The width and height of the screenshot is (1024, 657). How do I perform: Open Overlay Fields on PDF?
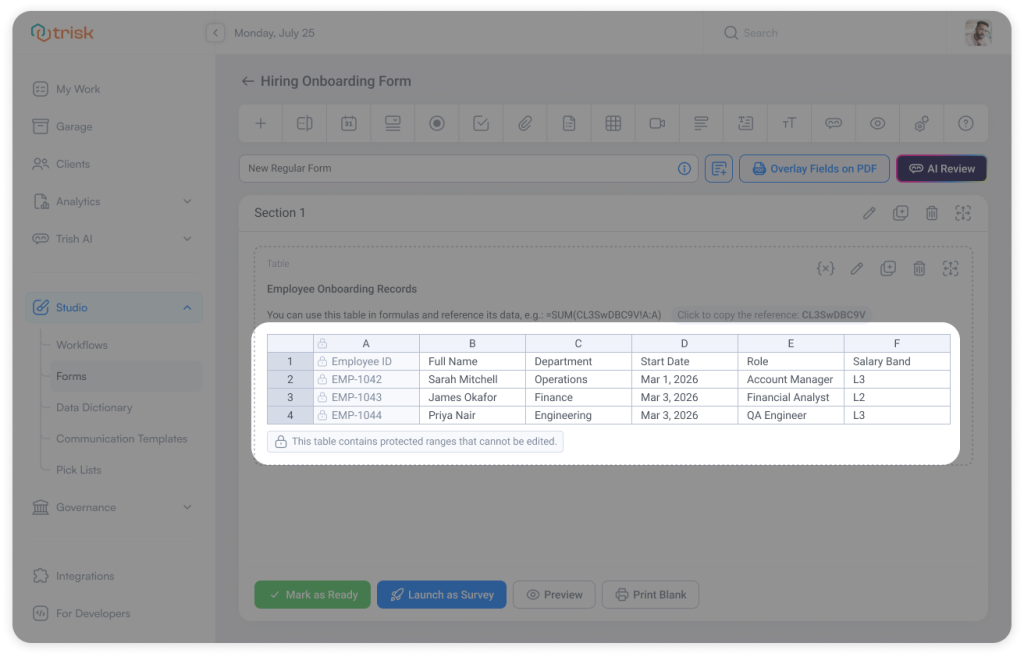pos(814,168)
